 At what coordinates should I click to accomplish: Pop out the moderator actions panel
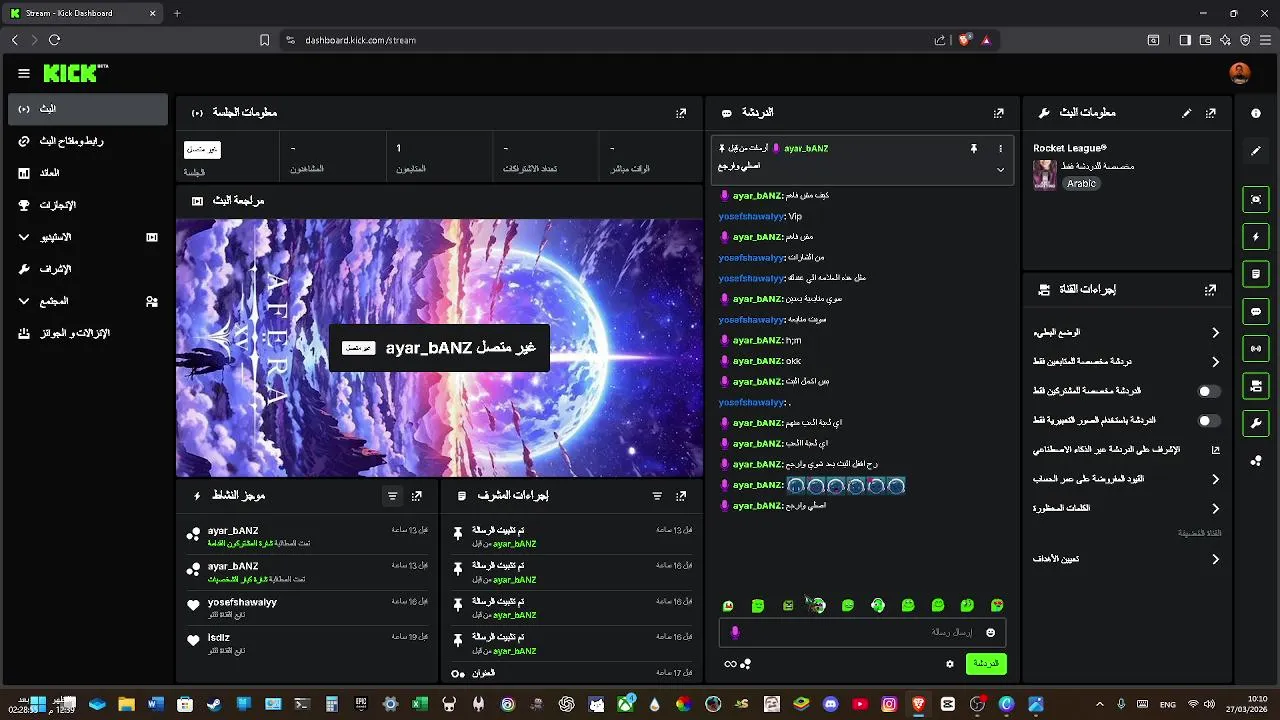pos(681,495)
